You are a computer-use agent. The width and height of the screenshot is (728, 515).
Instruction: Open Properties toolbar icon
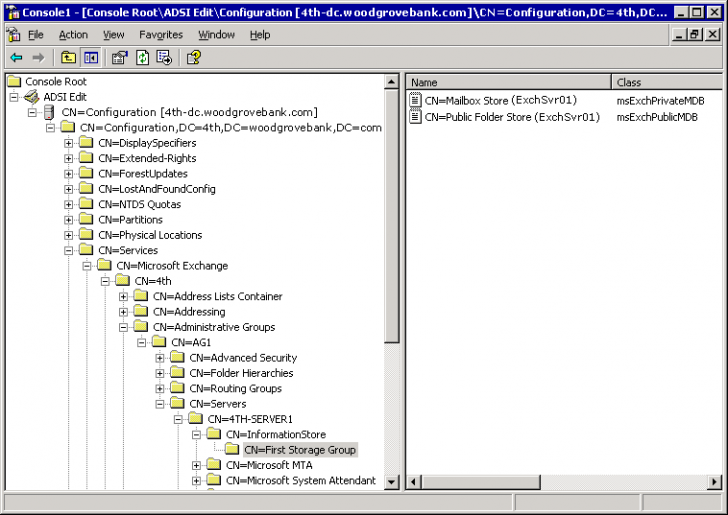point(120,58)
